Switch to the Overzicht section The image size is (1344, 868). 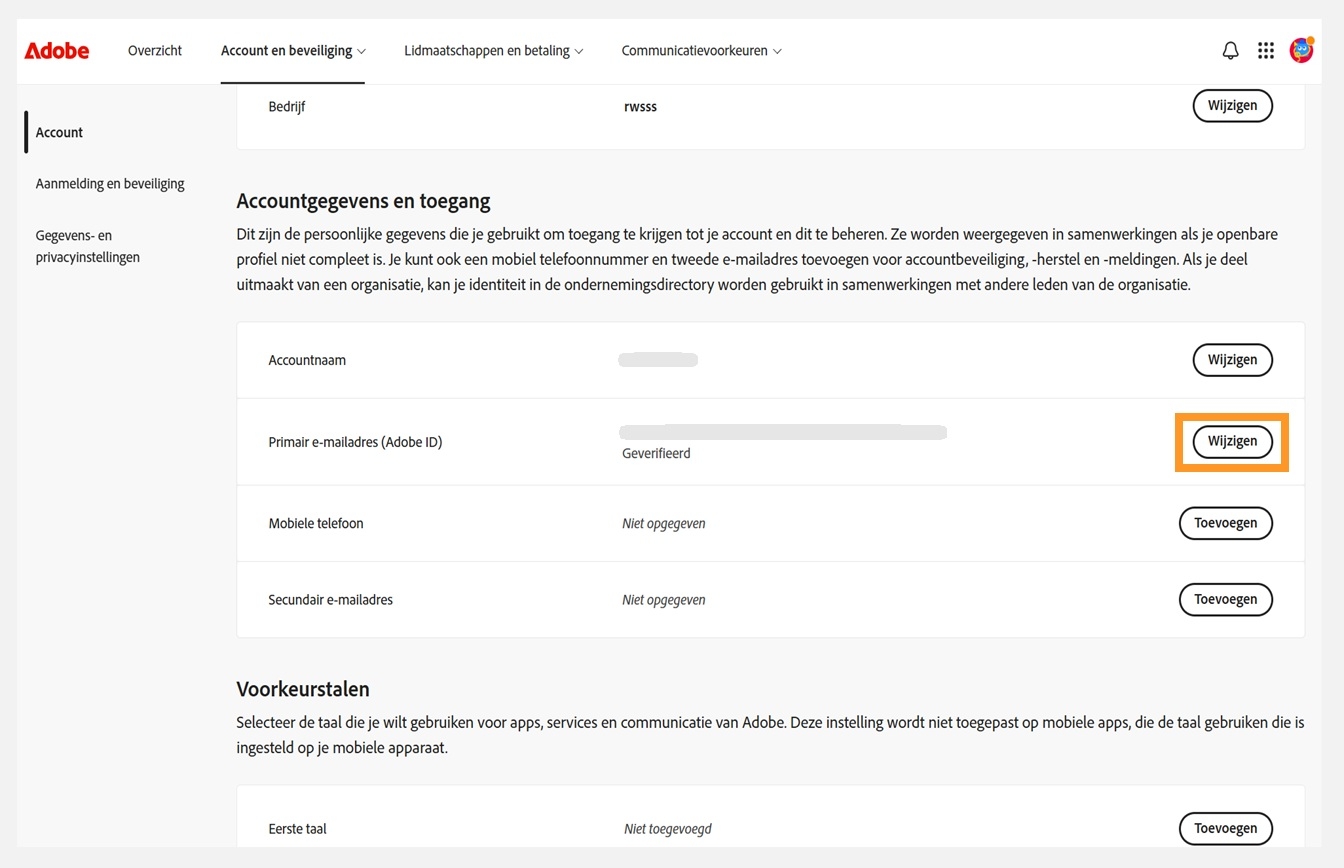point(154,49)
